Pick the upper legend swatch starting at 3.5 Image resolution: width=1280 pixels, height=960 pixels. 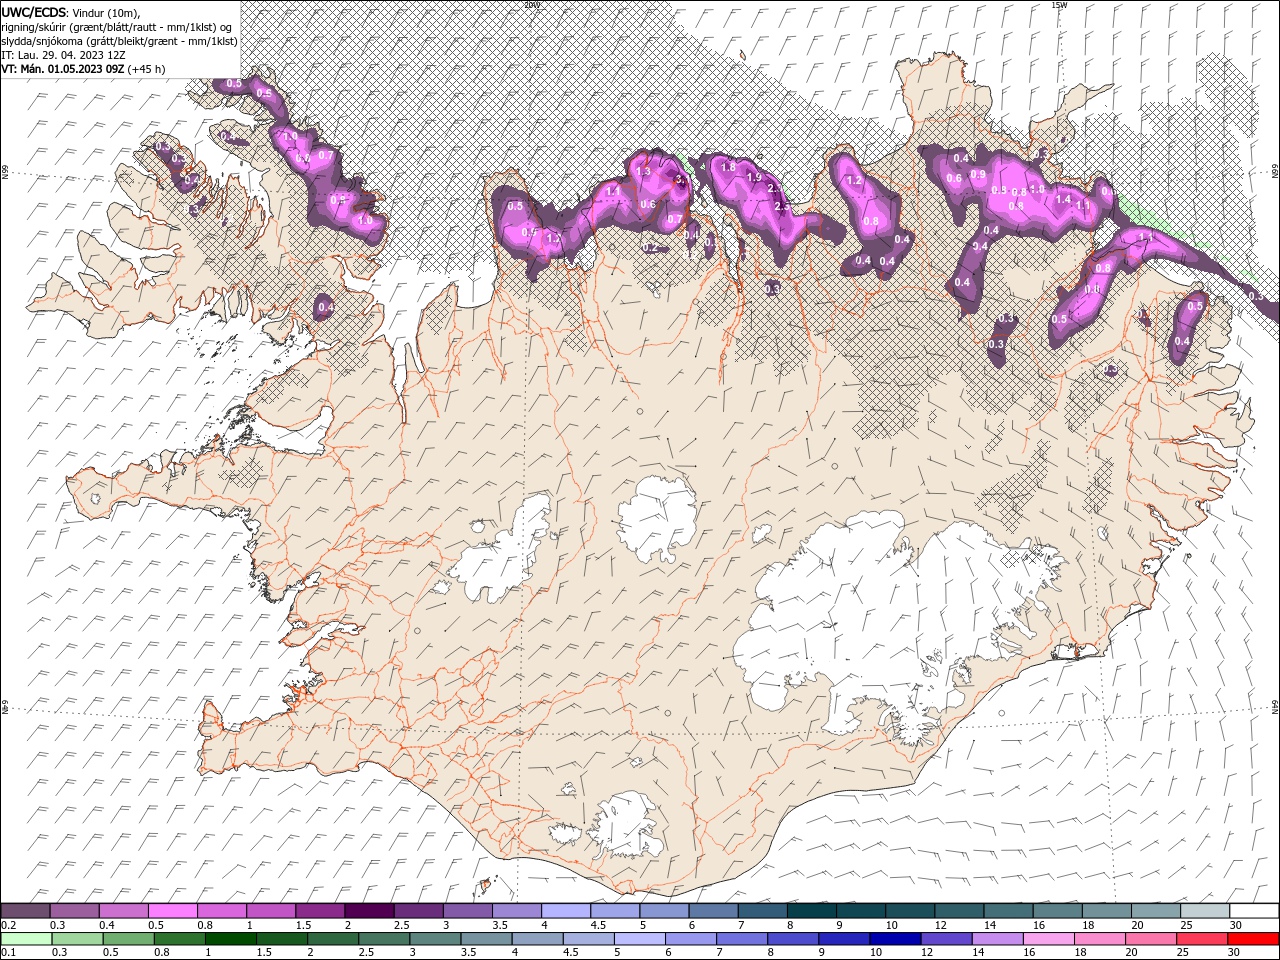(x=516, y=911)
